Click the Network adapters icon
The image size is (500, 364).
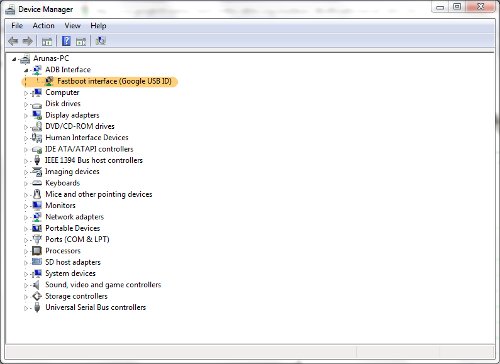(x=37, y=217)
